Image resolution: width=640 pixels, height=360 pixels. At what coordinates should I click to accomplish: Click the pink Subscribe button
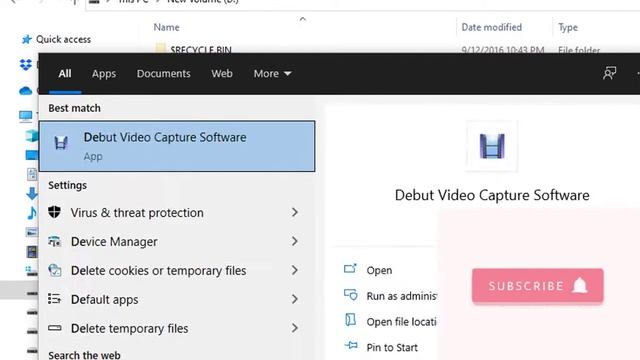click(x=538, y=286)
